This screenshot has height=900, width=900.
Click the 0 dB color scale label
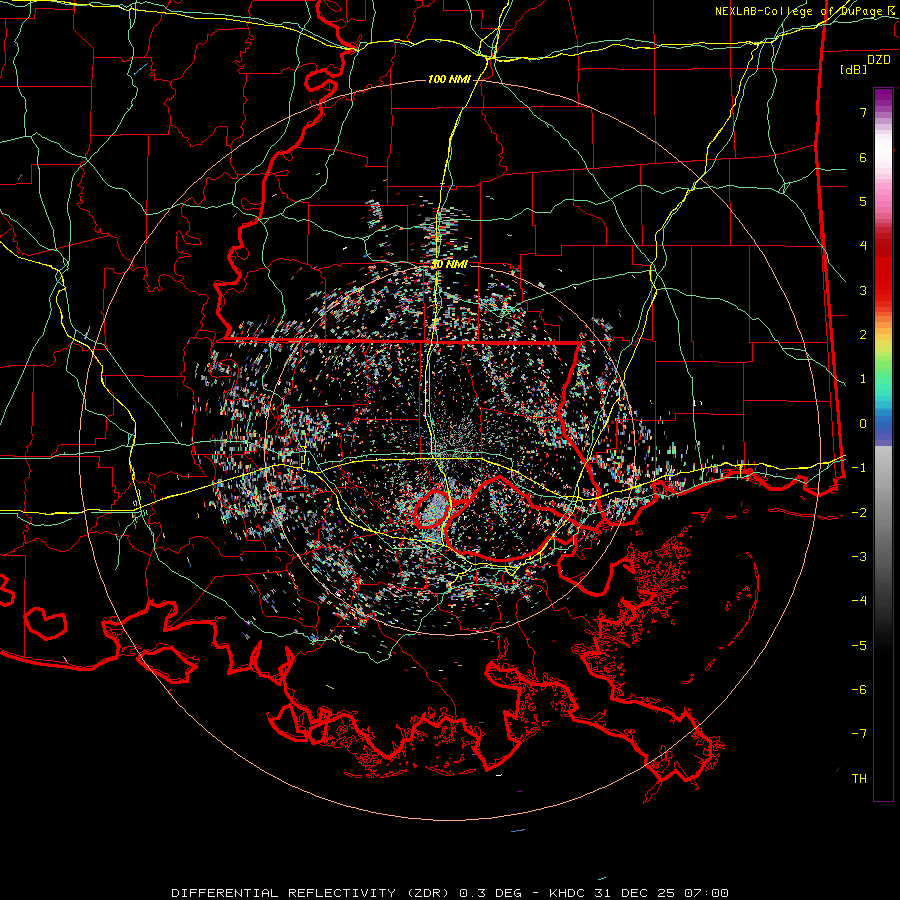863,424
